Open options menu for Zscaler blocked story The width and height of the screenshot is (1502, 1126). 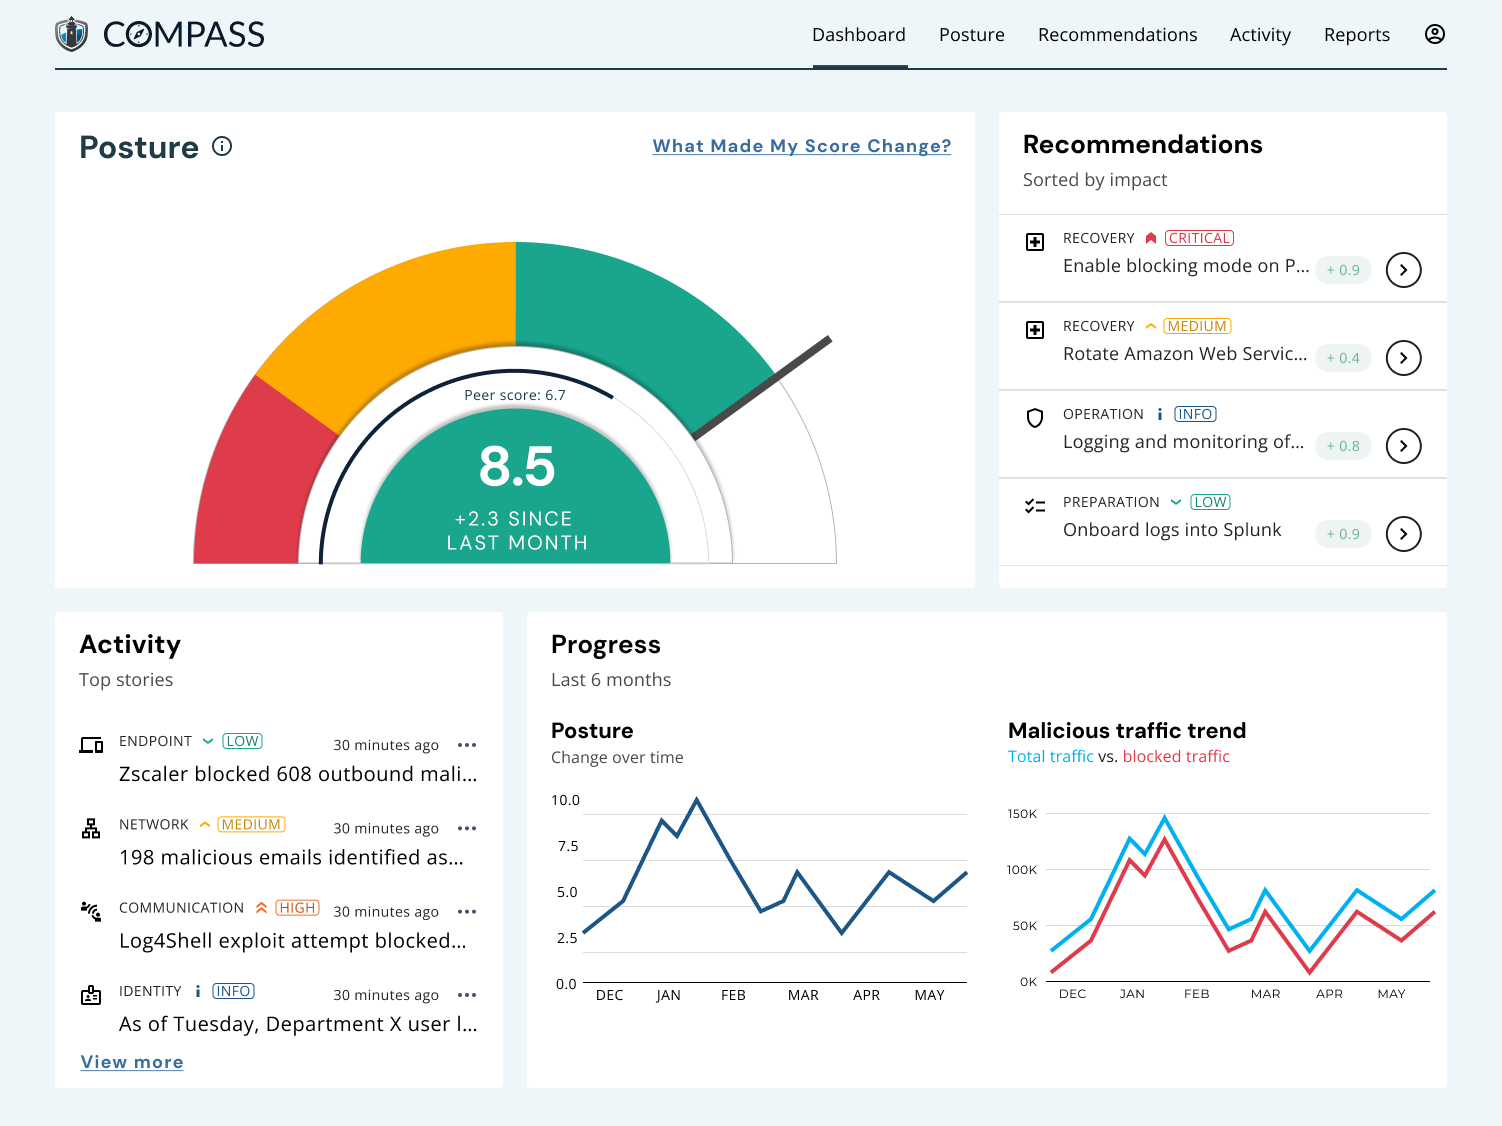pos(467,745)
